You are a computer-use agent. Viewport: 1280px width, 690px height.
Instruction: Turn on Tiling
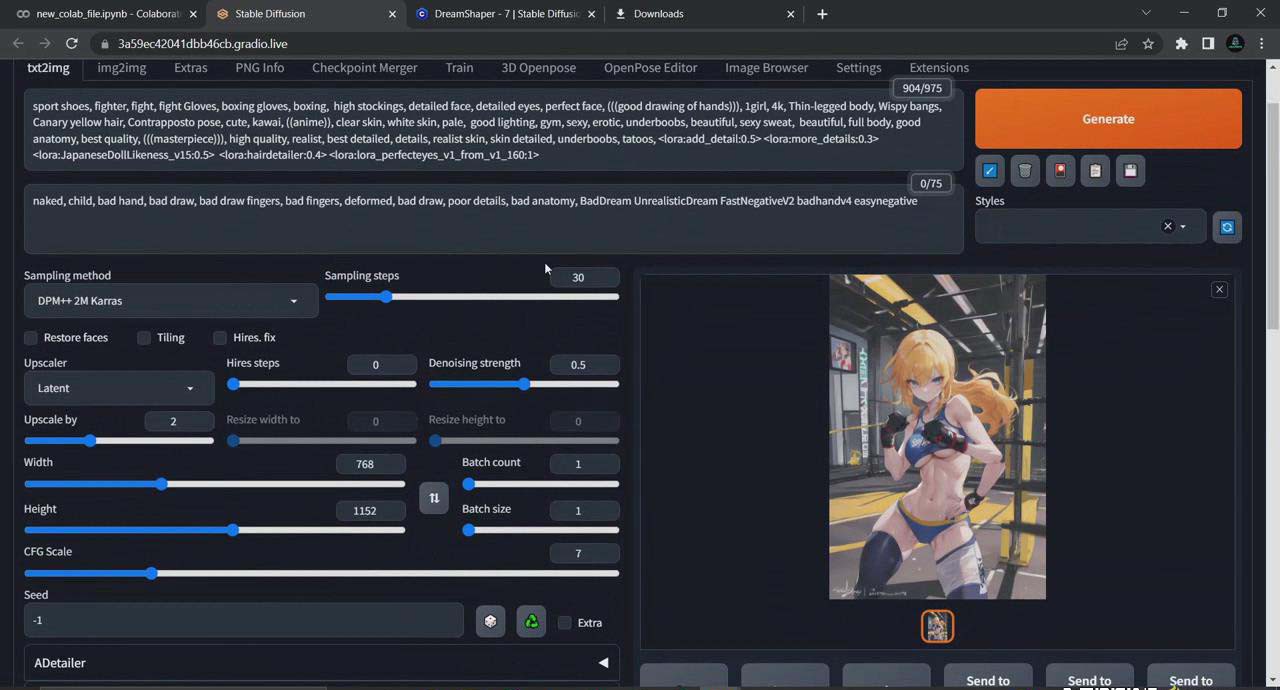pyautogui.click(x=144, y=338)
